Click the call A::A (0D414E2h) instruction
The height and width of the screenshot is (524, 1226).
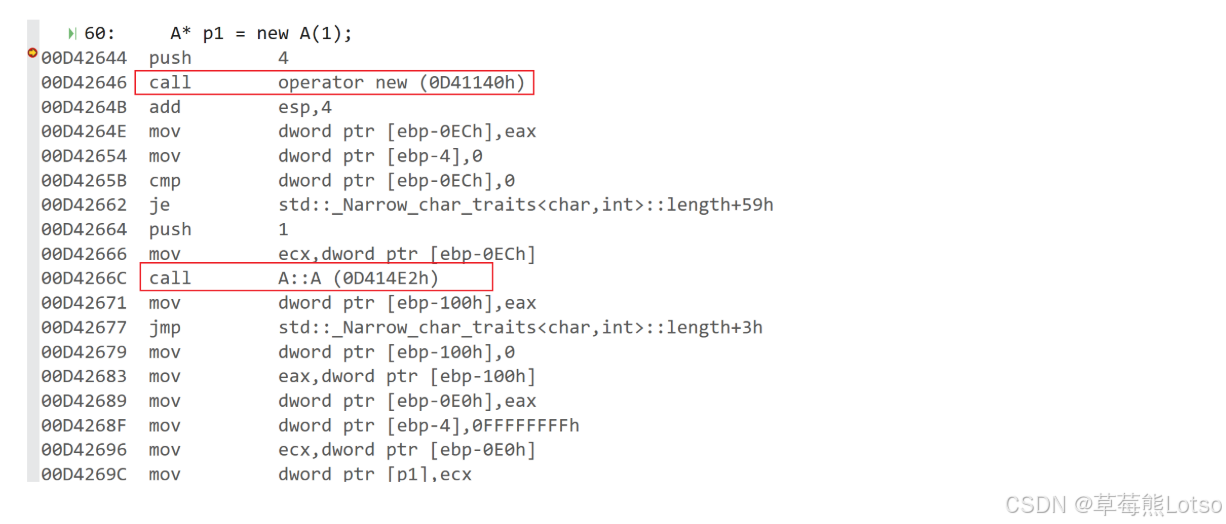click(x=316, y=278)
